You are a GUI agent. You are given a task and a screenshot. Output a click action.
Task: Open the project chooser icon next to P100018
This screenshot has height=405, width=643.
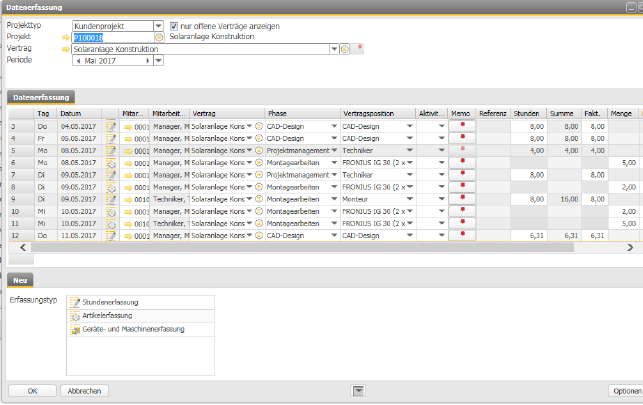point(159,38)
